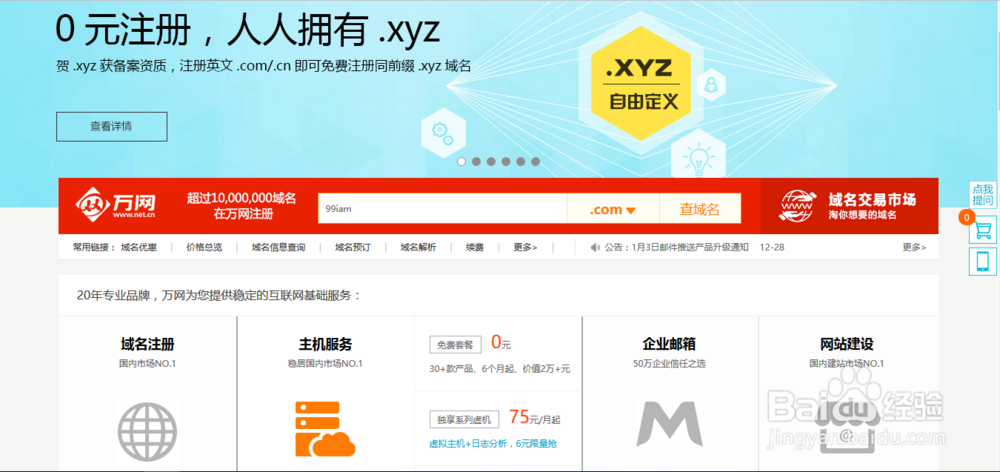Open the 企业邮箱 service heading
This screenshot has height=472, width=1000.
[x=669, y=344]
